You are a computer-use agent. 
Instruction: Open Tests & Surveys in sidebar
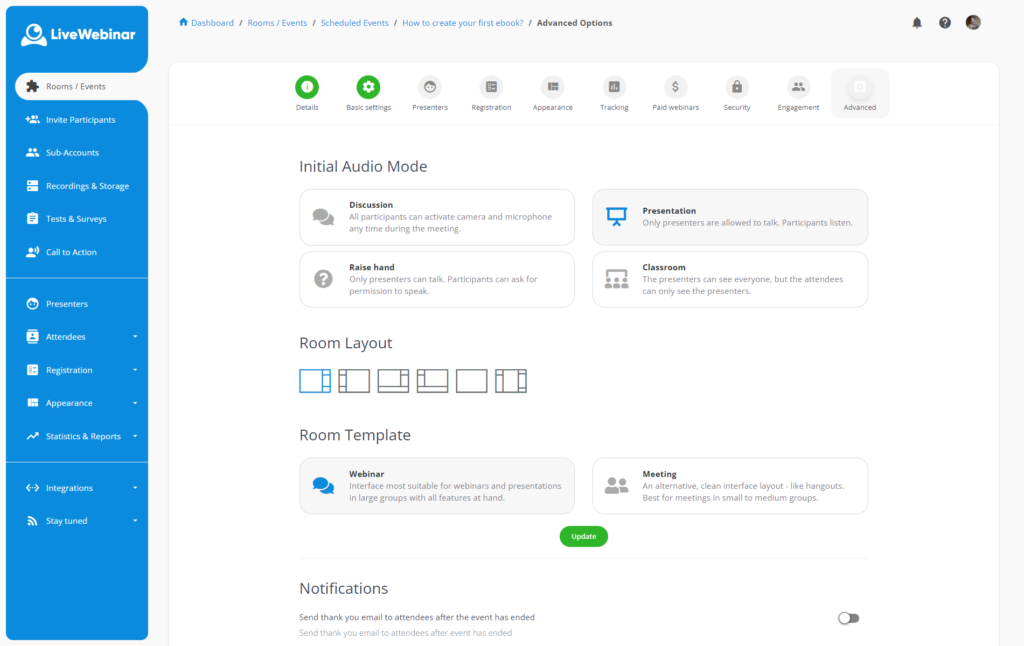75,219
